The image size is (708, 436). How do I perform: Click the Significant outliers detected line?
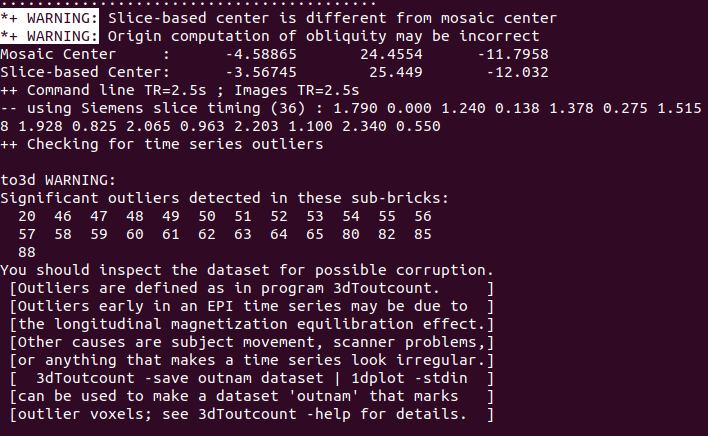click(x=224, y=198)
